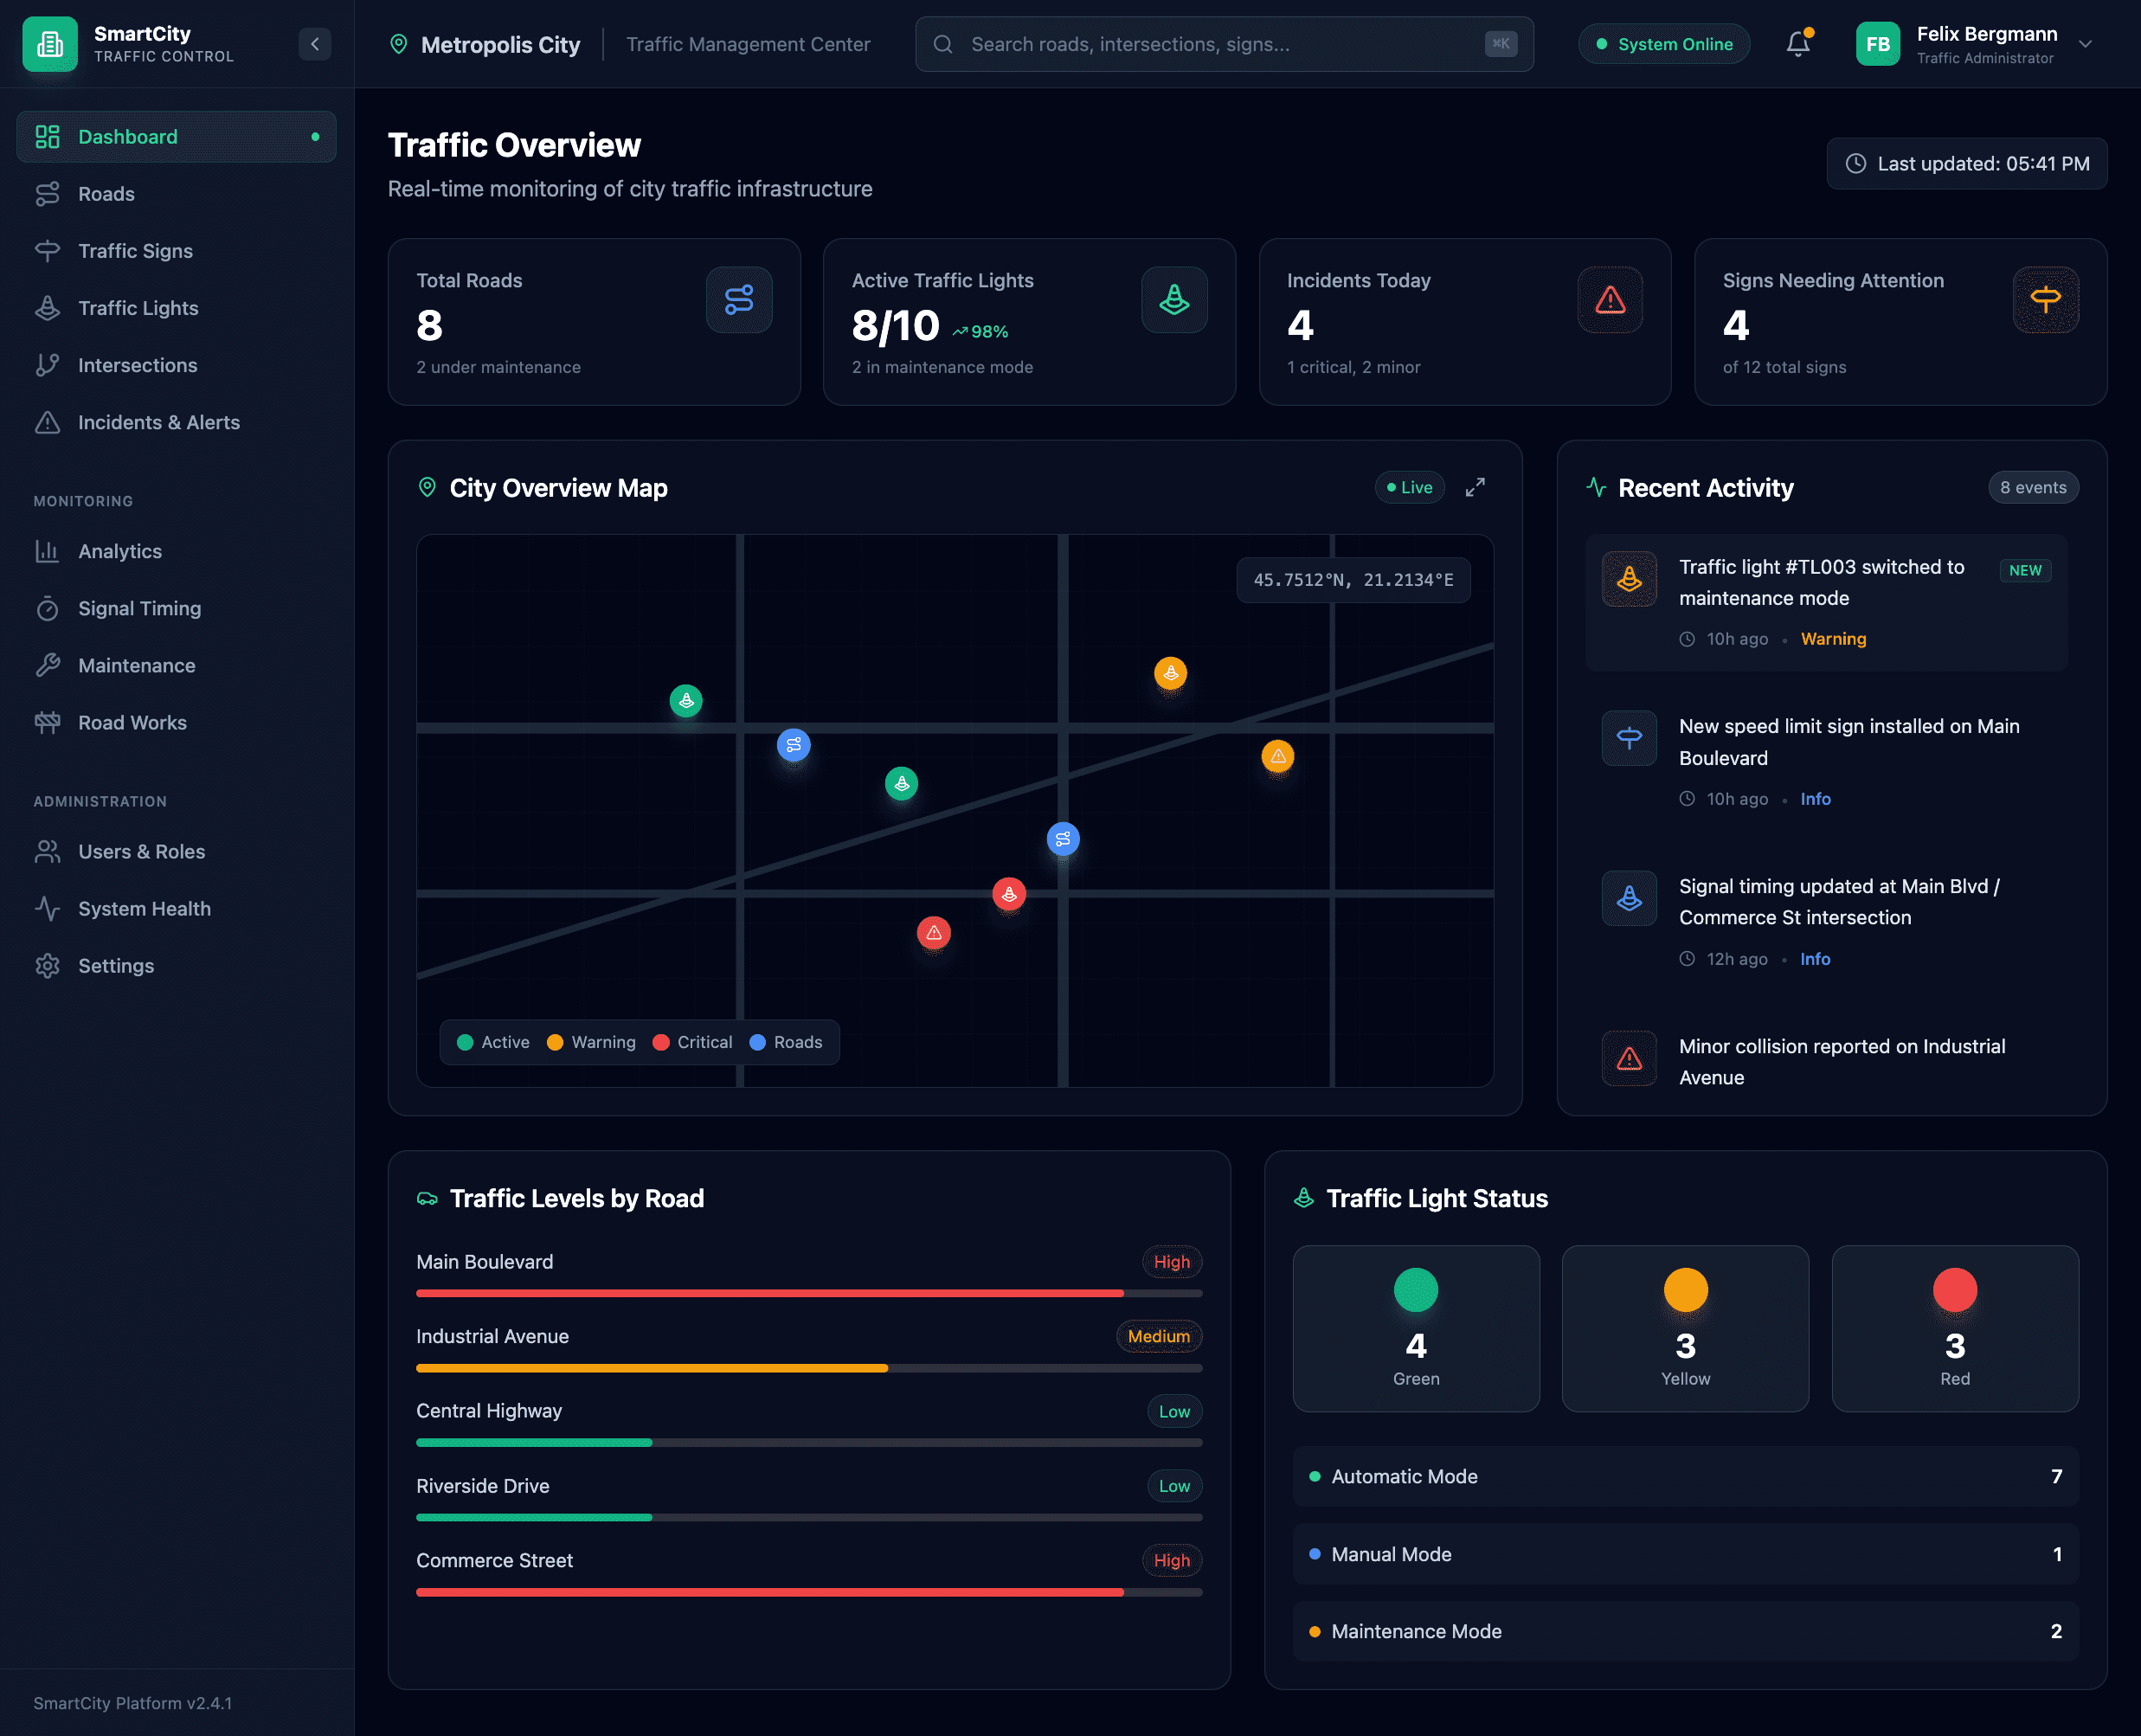Select Traffic Signs from the sidebar

click(x=135, y=251)
